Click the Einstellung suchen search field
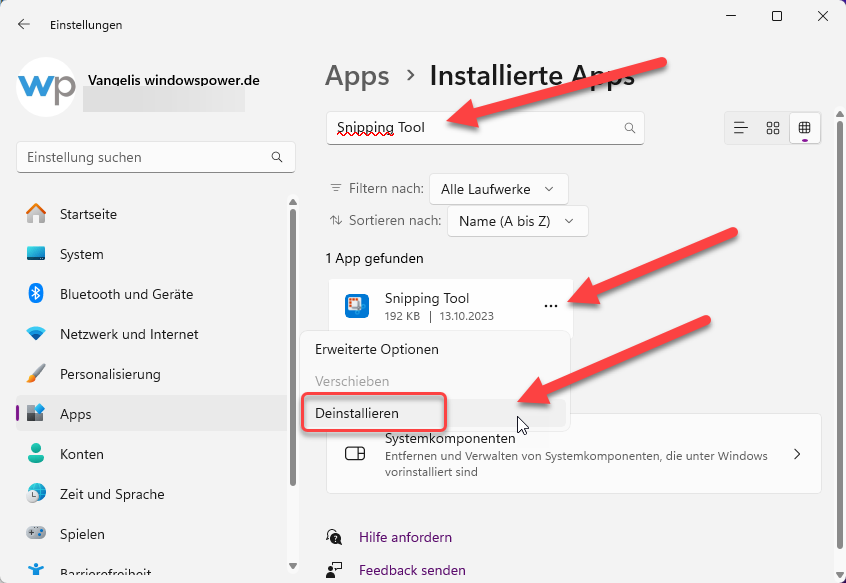The image size is (846, 583). (x=156, y=157)
